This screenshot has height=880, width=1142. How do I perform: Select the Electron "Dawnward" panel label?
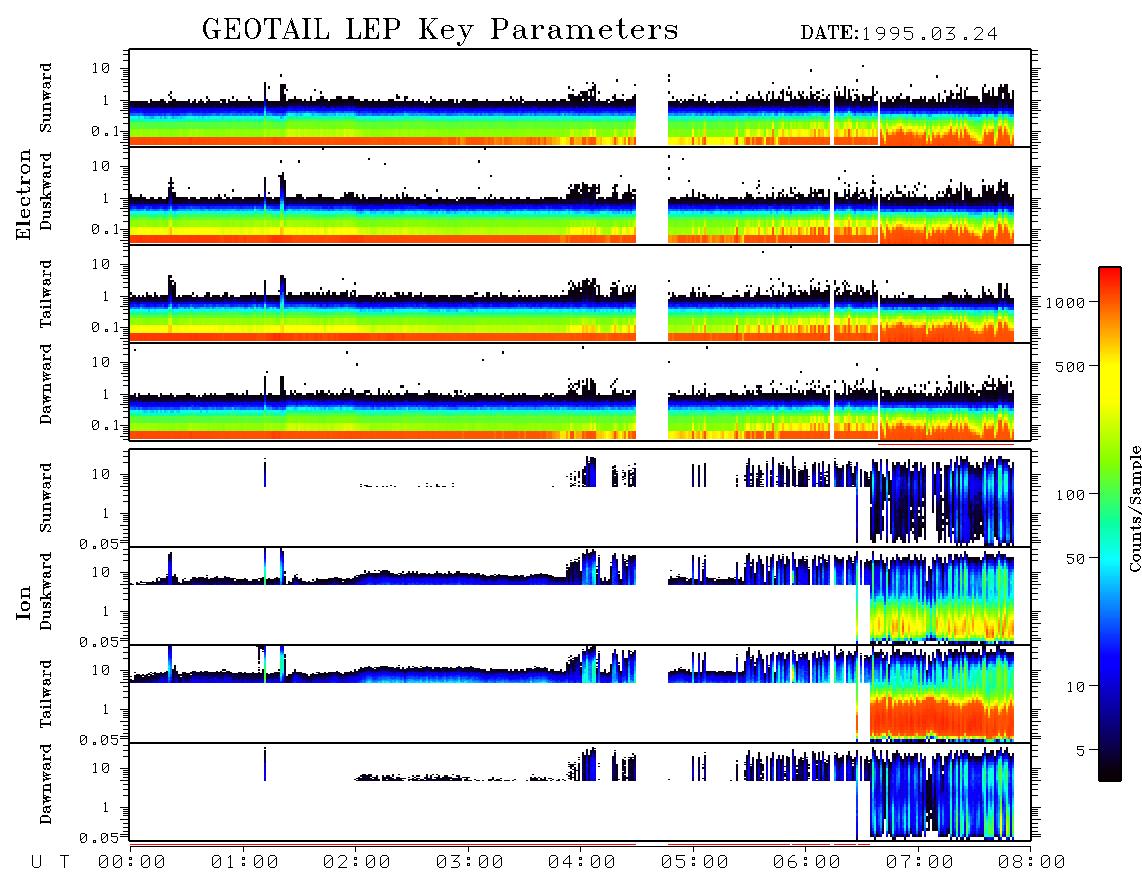click(46, 384)
